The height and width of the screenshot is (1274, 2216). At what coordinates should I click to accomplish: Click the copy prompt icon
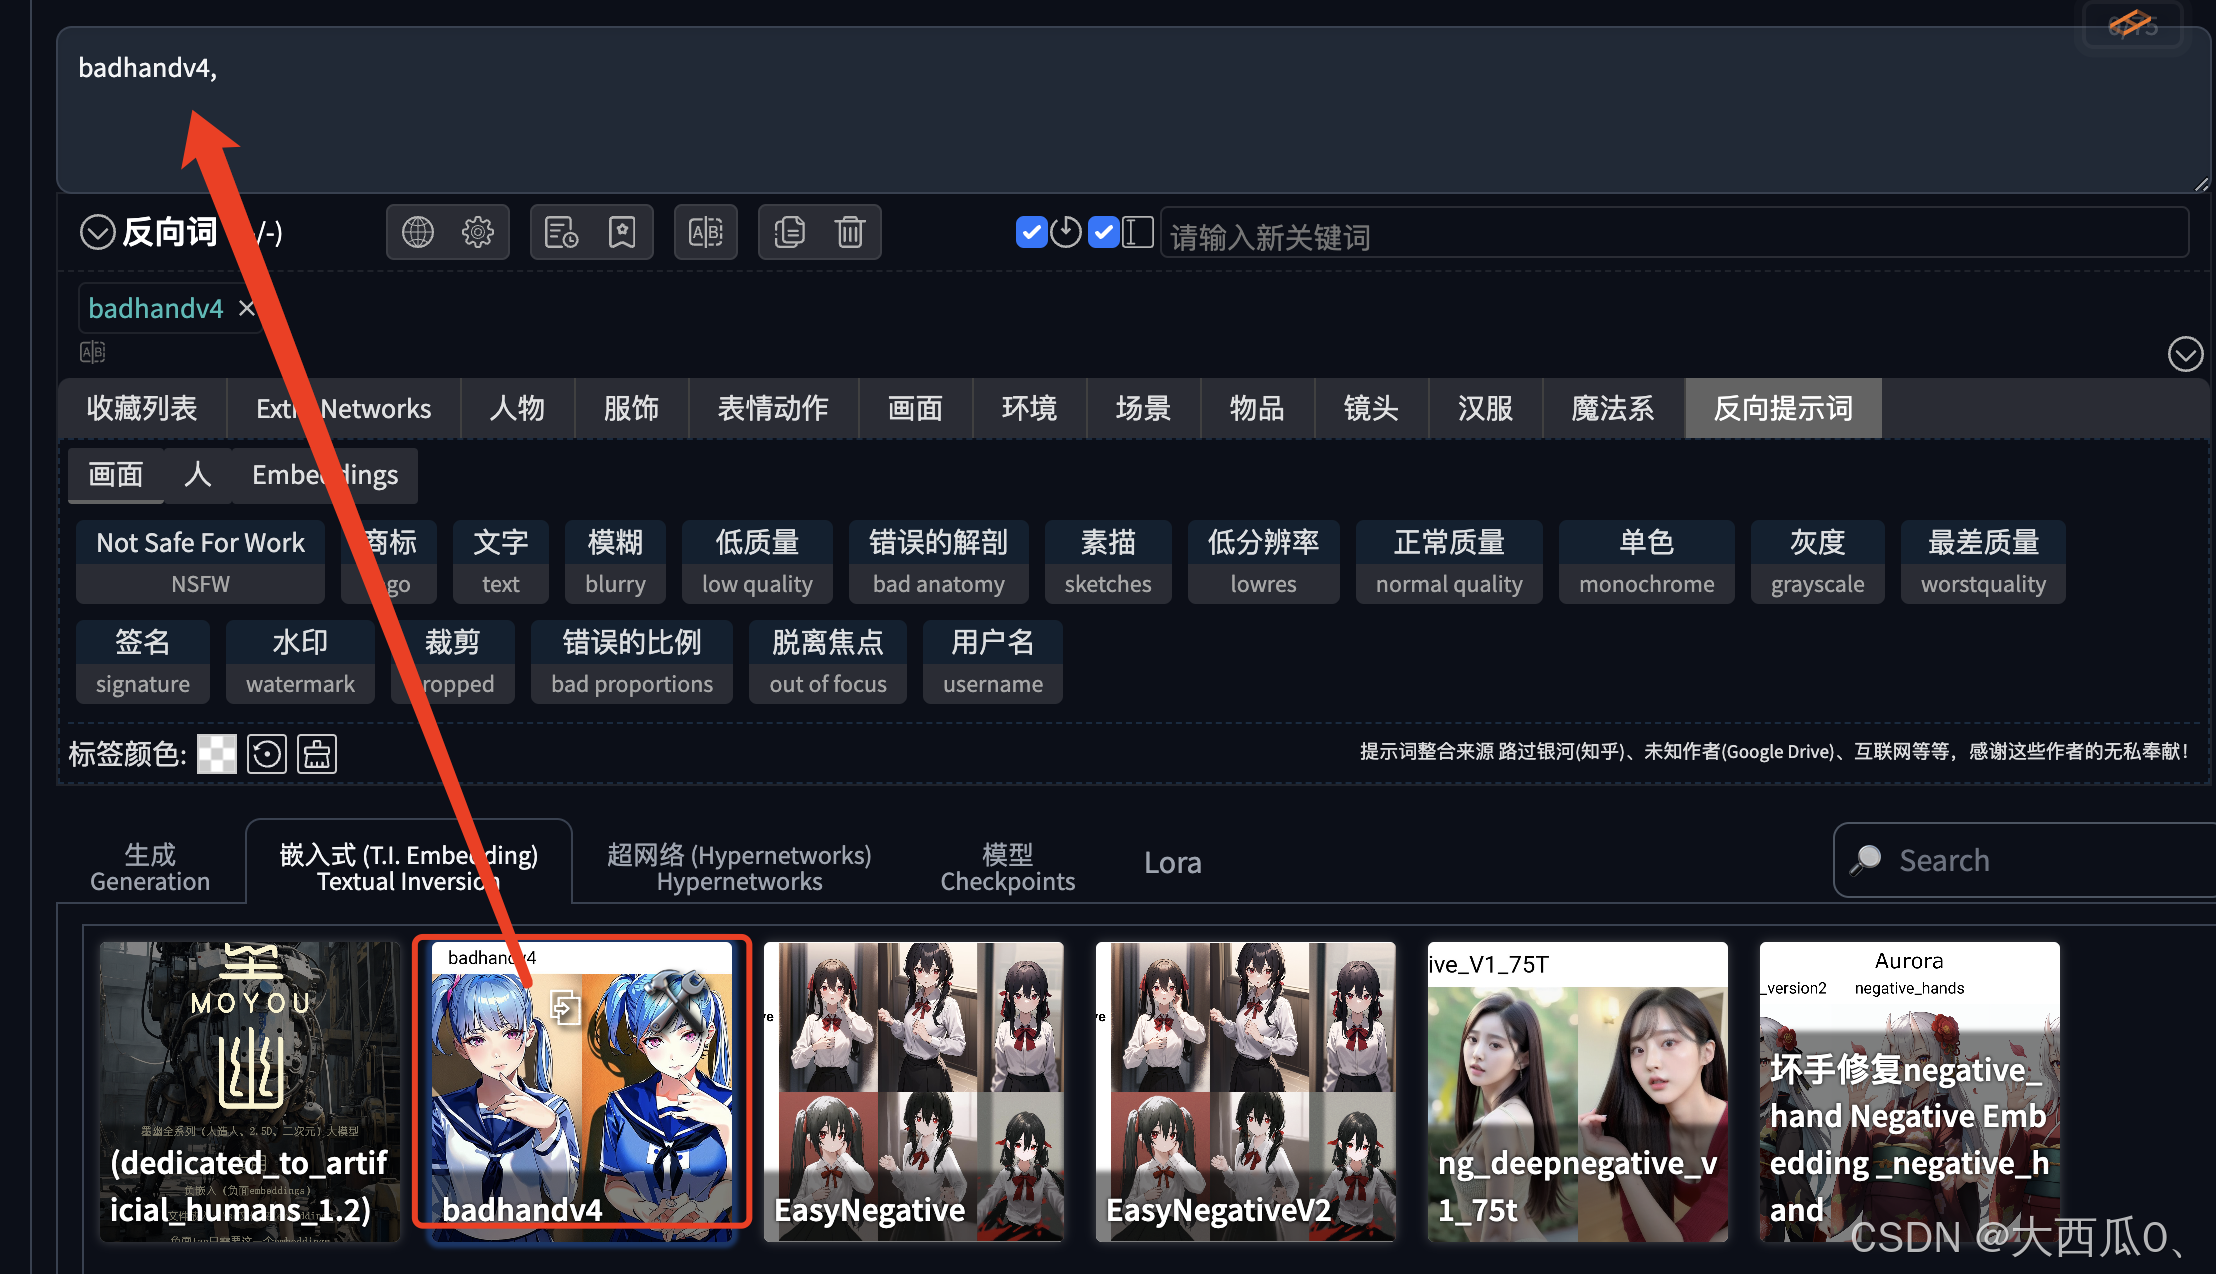[790, 232]
